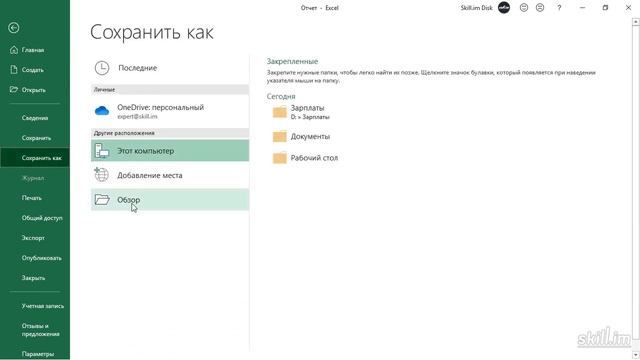The height and width of the screenshot is (360, 640).
Task: Click the new document icon beside Создать
Action: (x=14, y=70)
